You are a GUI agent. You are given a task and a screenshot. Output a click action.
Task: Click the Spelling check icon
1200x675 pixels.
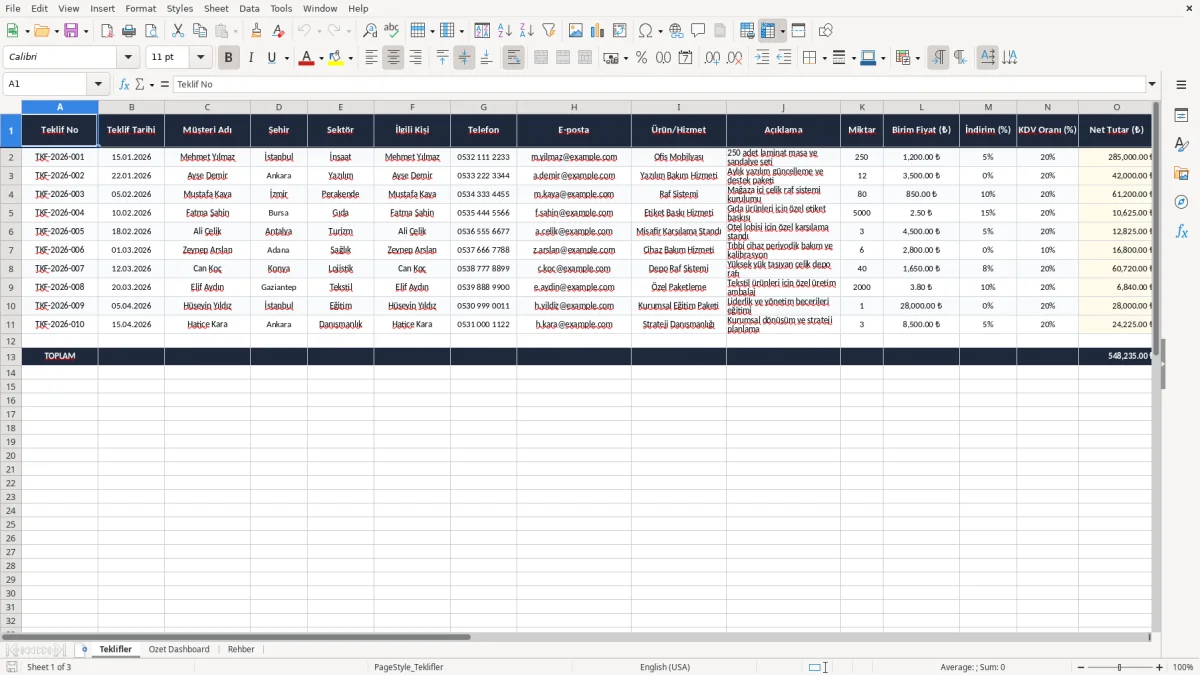pyautogui.click(x=392, y=31)
